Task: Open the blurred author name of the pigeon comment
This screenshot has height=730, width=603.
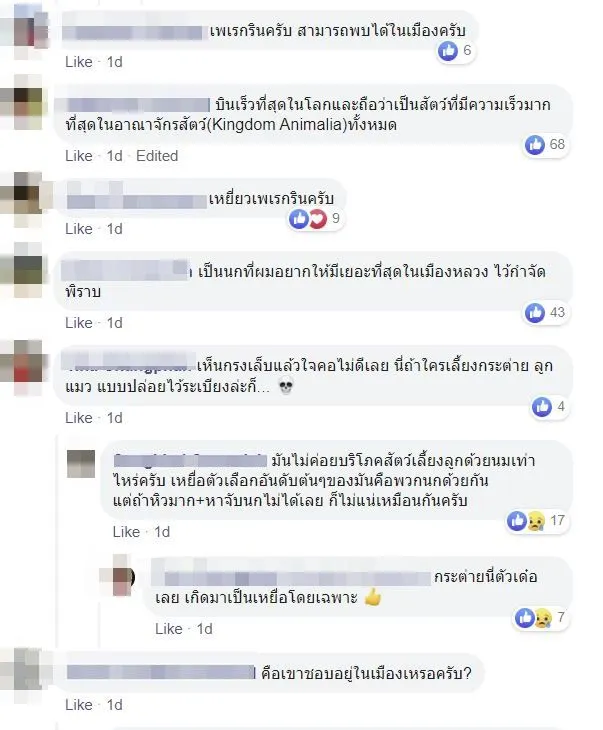Action: tap(126, 270)
